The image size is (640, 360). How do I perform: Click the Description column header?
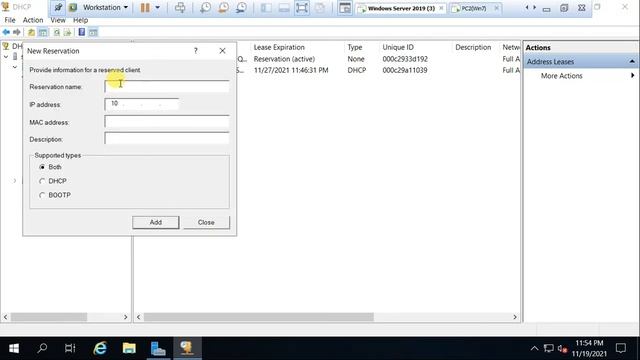(x=473, y=47)
